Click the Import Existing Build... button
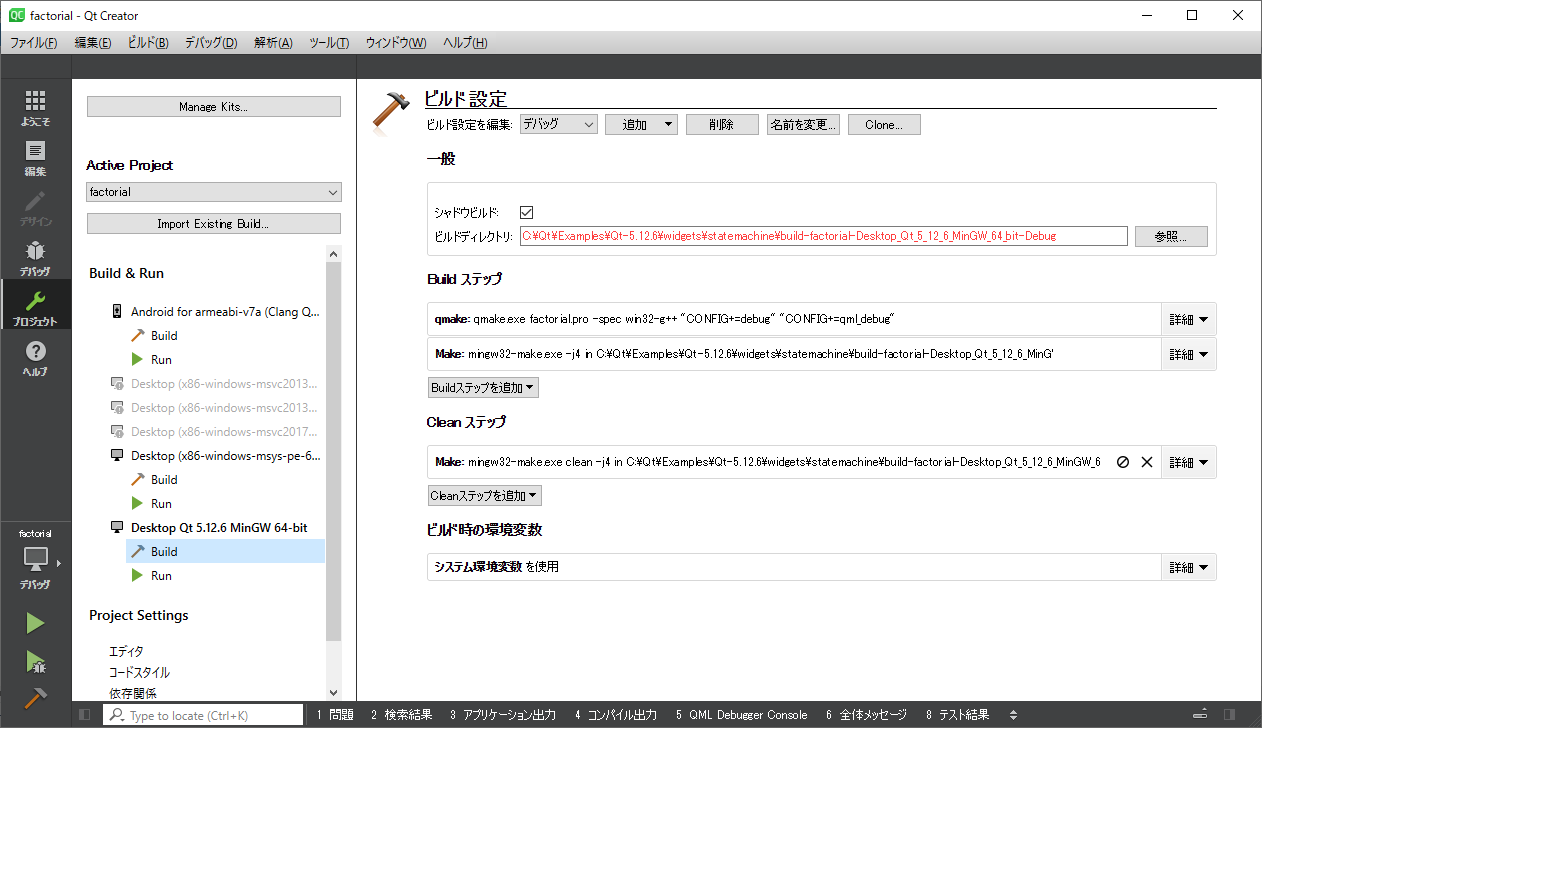Screen dimensions: 1548x876 [214, 224]
